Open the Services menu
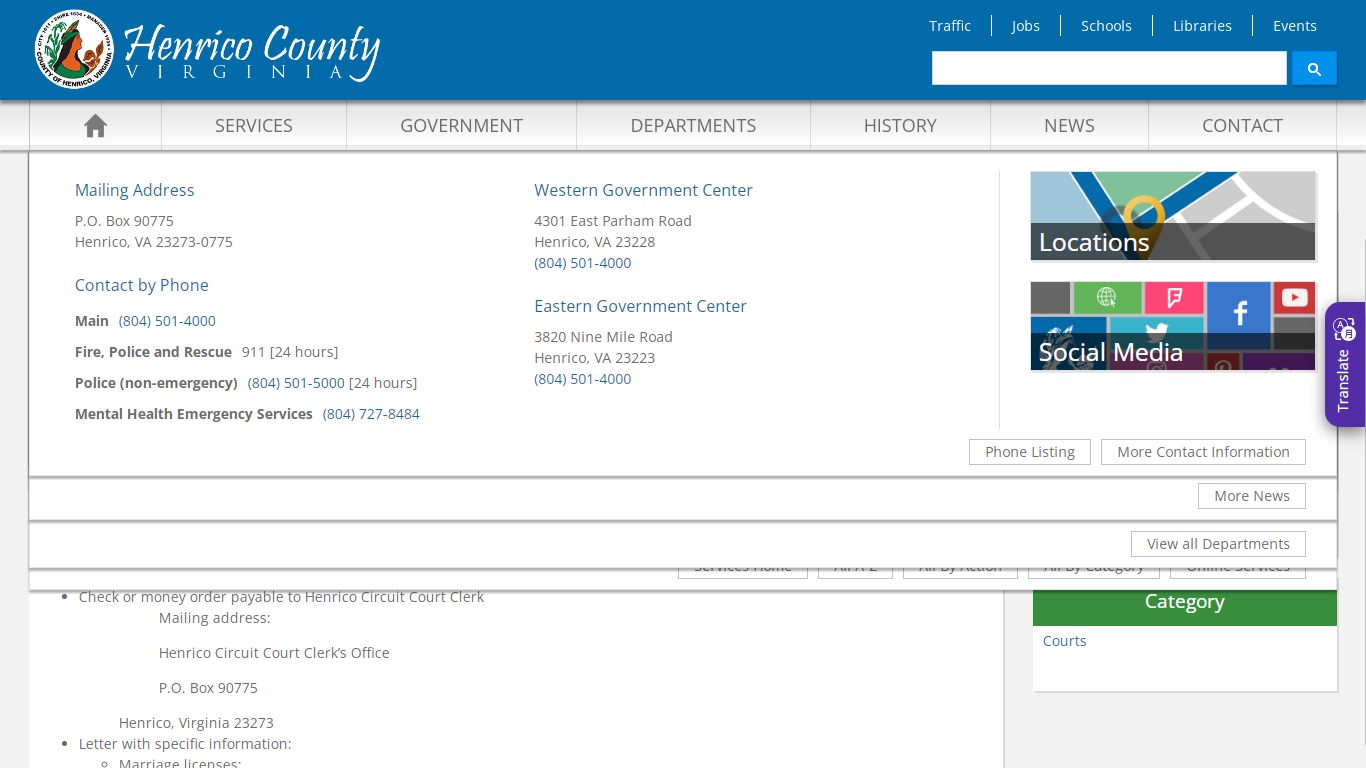Image resolution: width=1366 pixels, height=768 pixels. (254, 125)
